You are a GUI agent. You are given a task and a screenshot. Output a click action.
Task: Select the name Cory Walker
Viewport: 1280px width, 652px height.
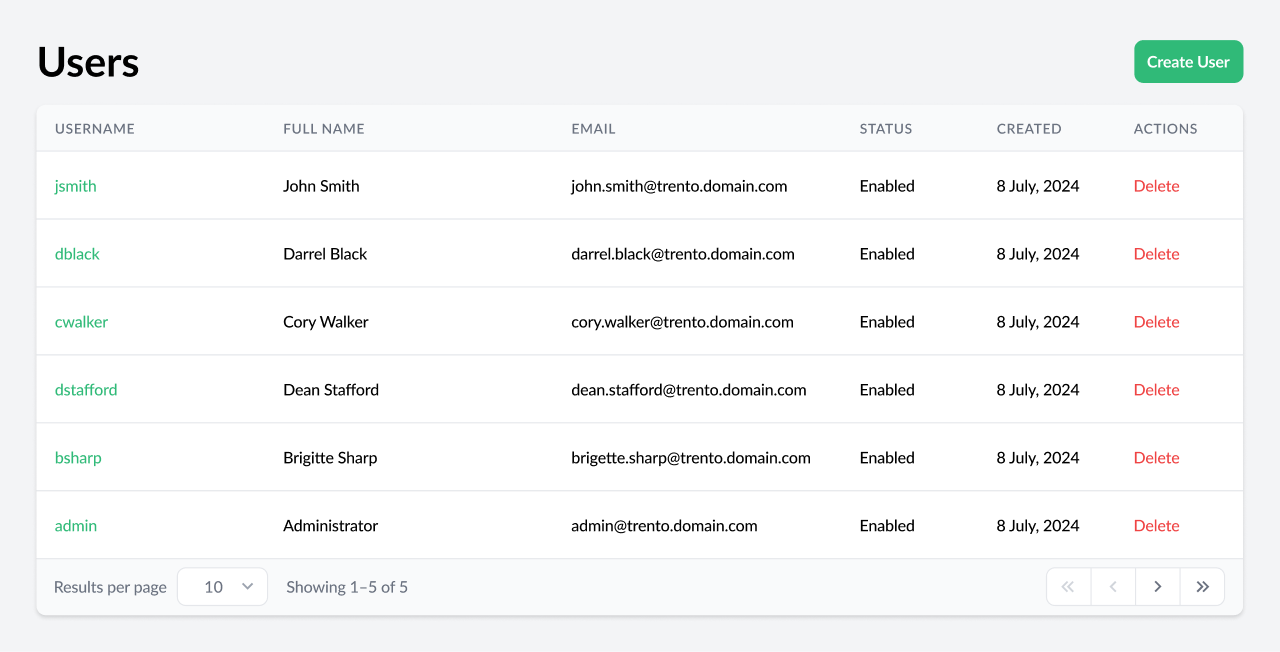pos(326,322)
